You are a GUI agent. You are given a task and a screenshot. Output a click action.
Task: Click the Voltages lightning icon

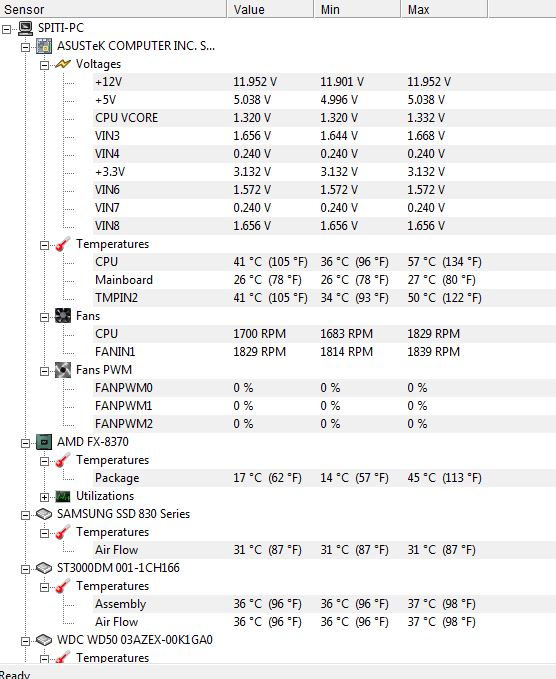coord(63,64)
